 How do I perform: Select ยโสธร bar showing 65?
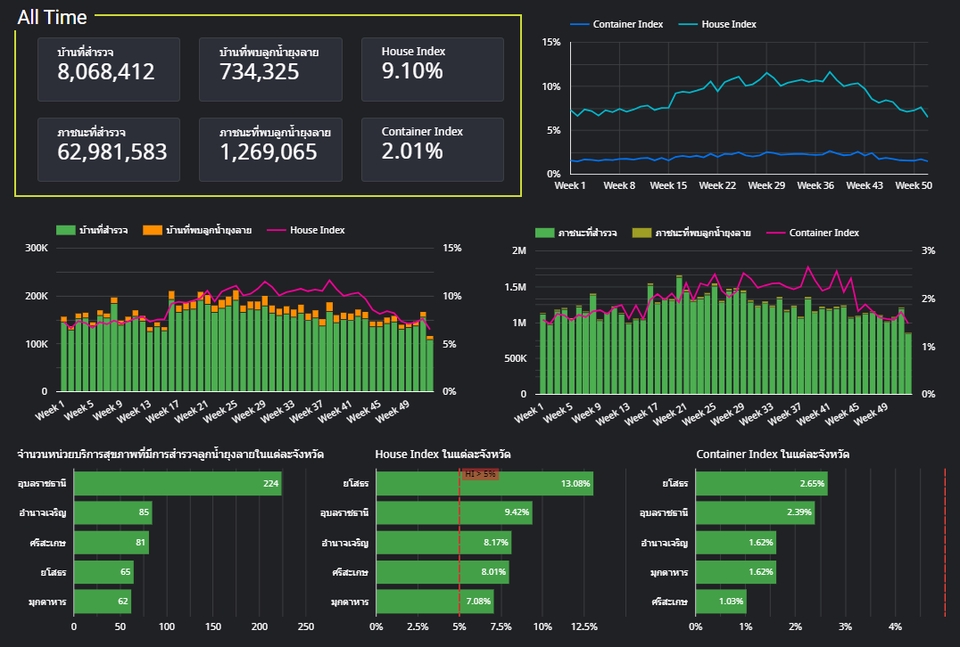(103, 572)
